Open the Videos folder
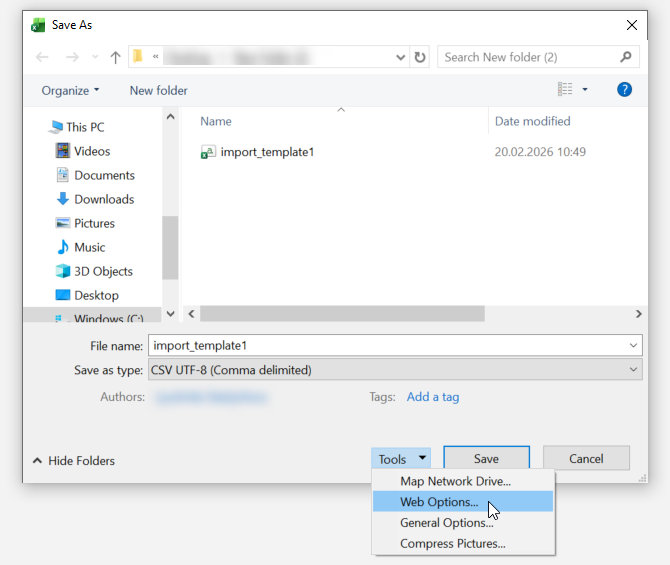The height and width of the screenshot is (565, 670). tap(92, 151)
